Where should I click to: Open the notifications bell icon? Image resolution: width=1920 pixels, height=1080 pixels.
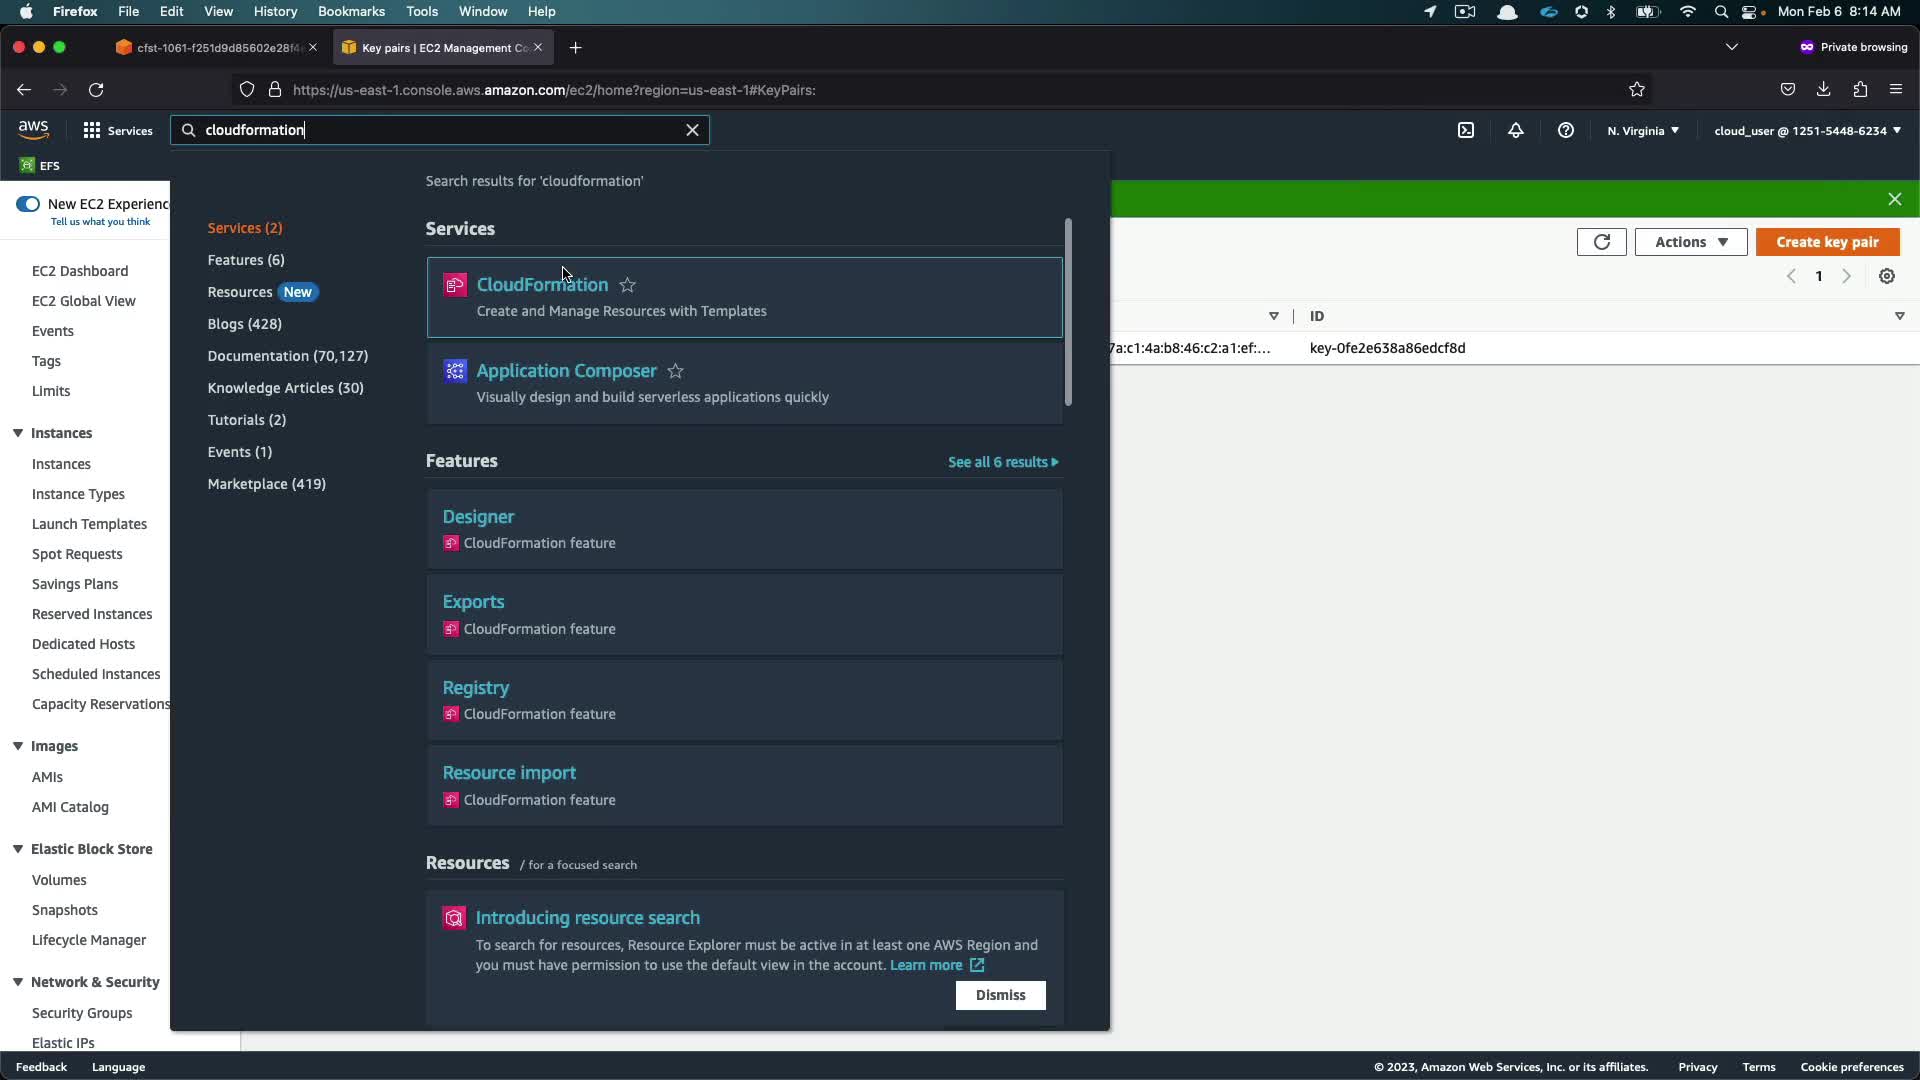[x=1516, y=131]
